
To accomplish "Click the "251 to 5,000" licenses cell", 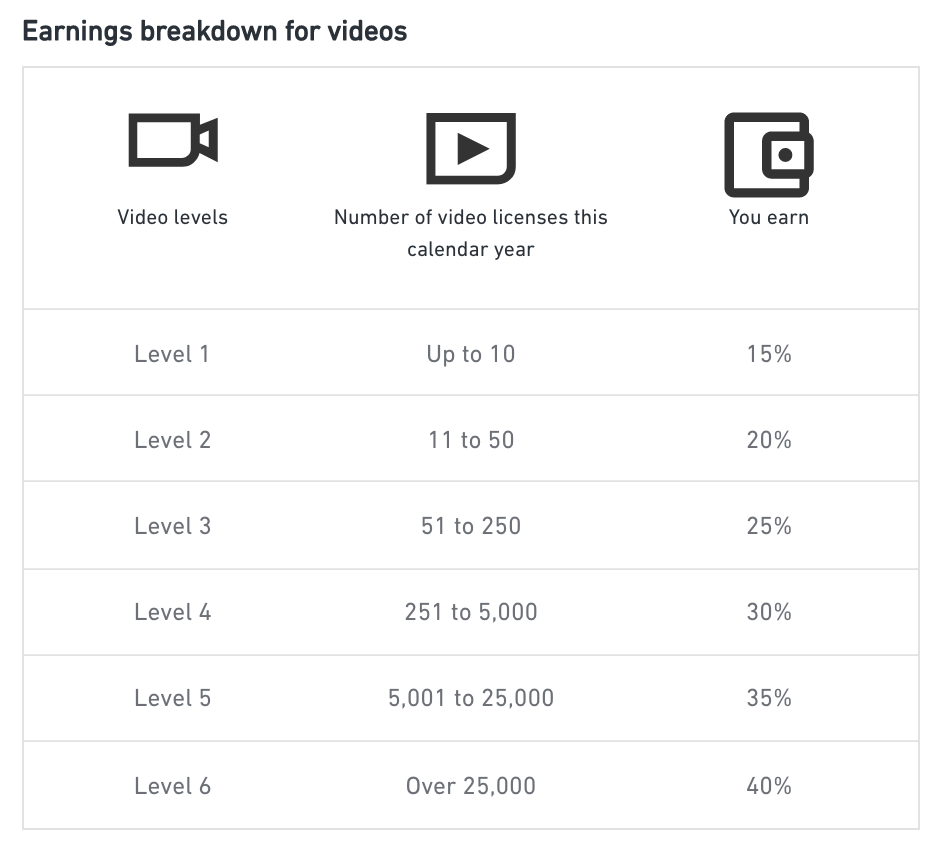I will [470, 612].
